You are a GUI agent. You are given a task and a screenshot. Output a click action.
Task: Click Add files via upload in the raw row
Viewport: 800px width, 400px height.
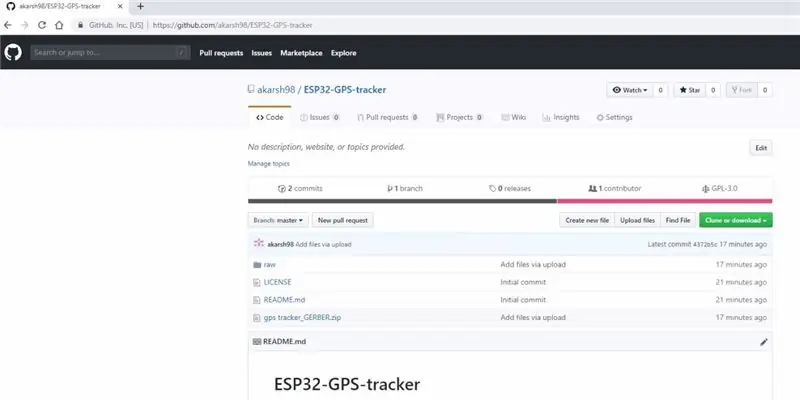pos(533,265)
